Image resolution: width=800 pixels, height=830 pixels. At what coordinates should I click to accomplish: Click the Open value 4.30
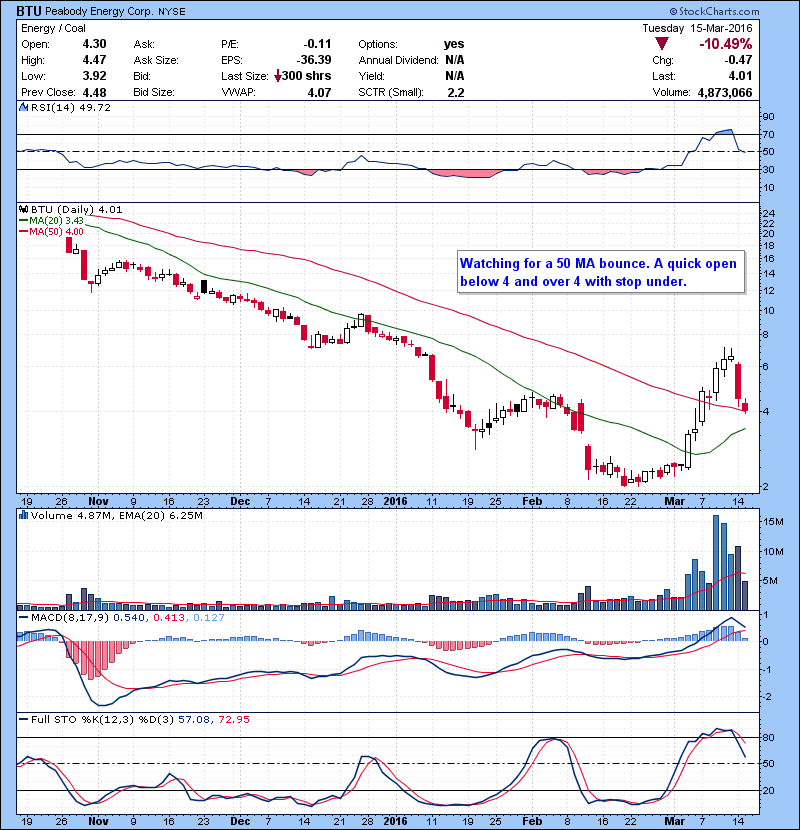tap(94, 44)
